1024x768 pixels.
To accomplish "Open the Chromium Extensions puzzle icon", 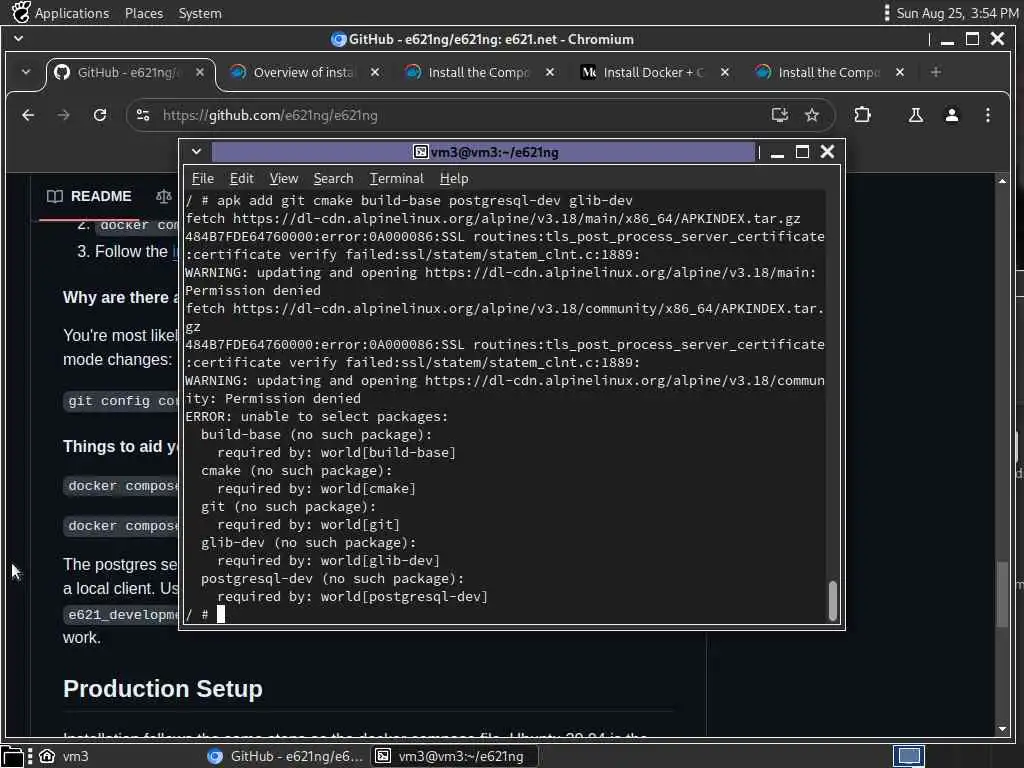I will point(862,116).
